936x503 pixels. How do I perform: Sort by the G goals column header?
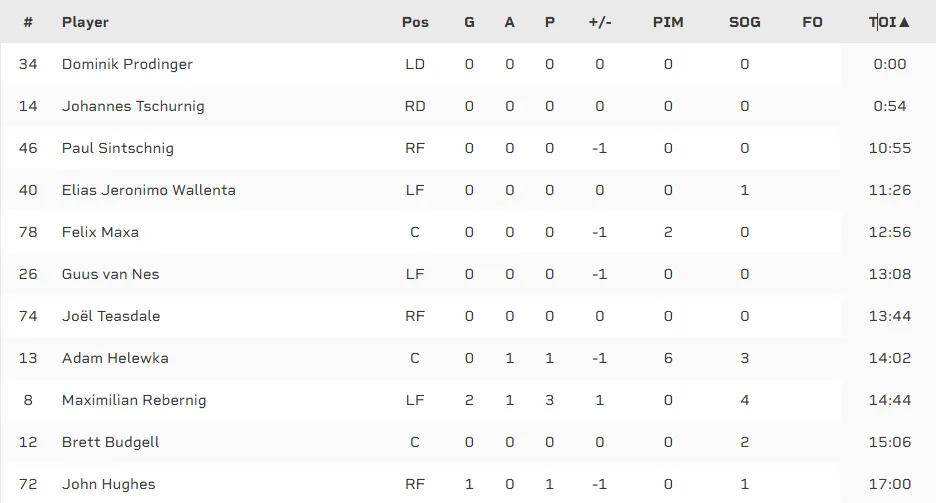coord(470,22)
